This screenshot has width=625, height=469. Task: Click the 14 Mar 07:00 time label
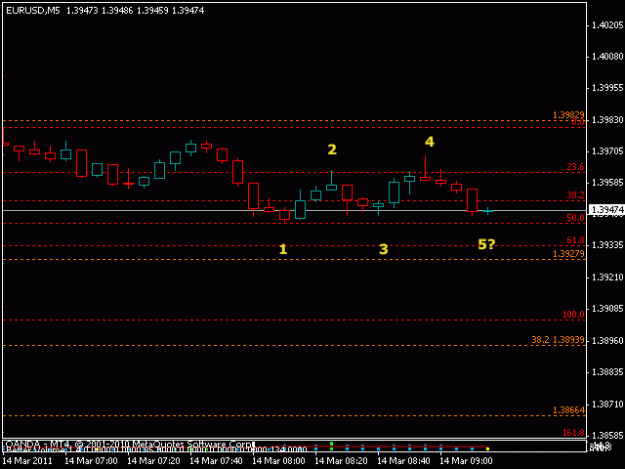click(x=91, y=461)
